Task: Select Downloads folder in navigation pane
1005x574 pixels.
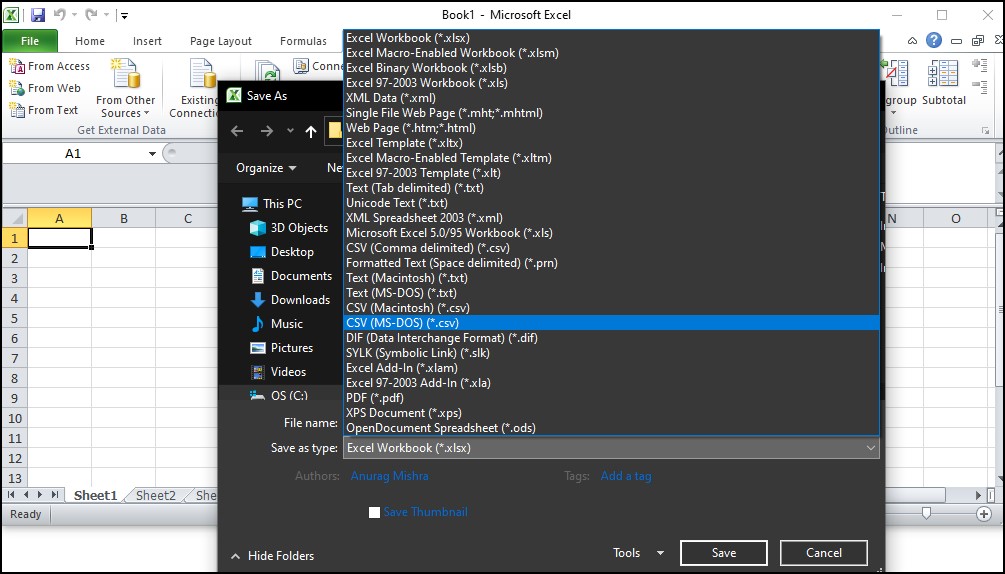Action: tap(290, 300)
